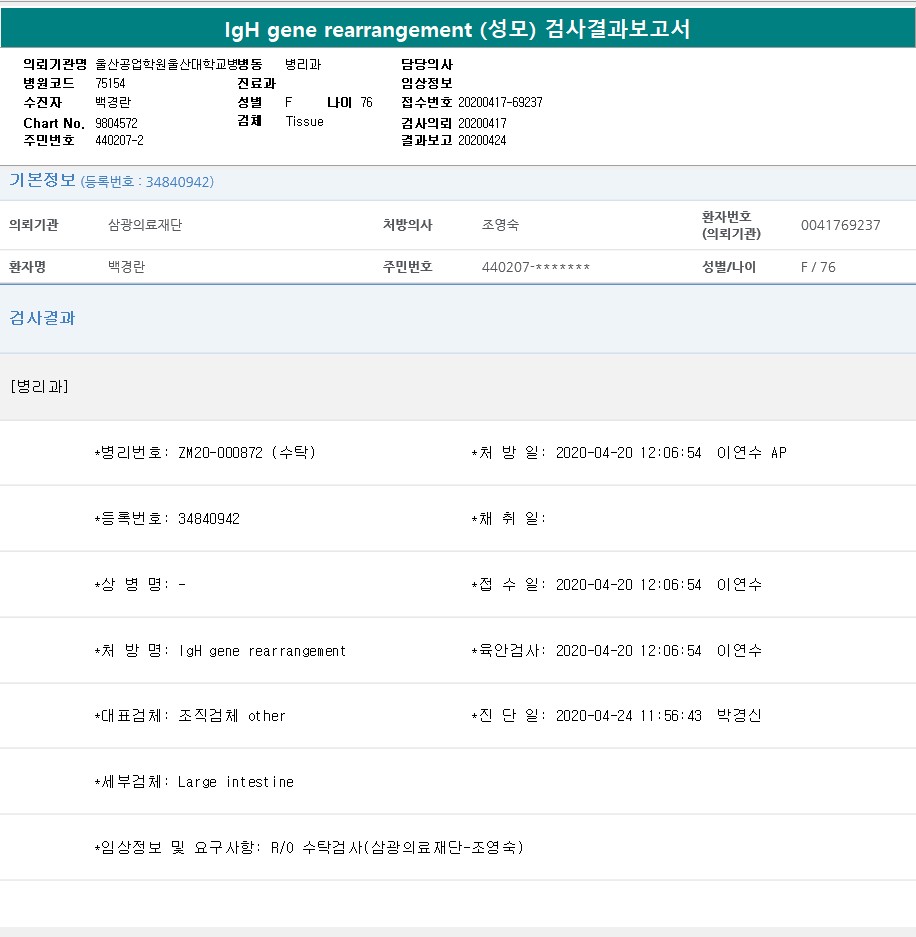This screenshot has width=916, height=937.
Task: Click the report title 'IgH gene rearrangement (성모) 검사결과보고서'
Action: 458,29
